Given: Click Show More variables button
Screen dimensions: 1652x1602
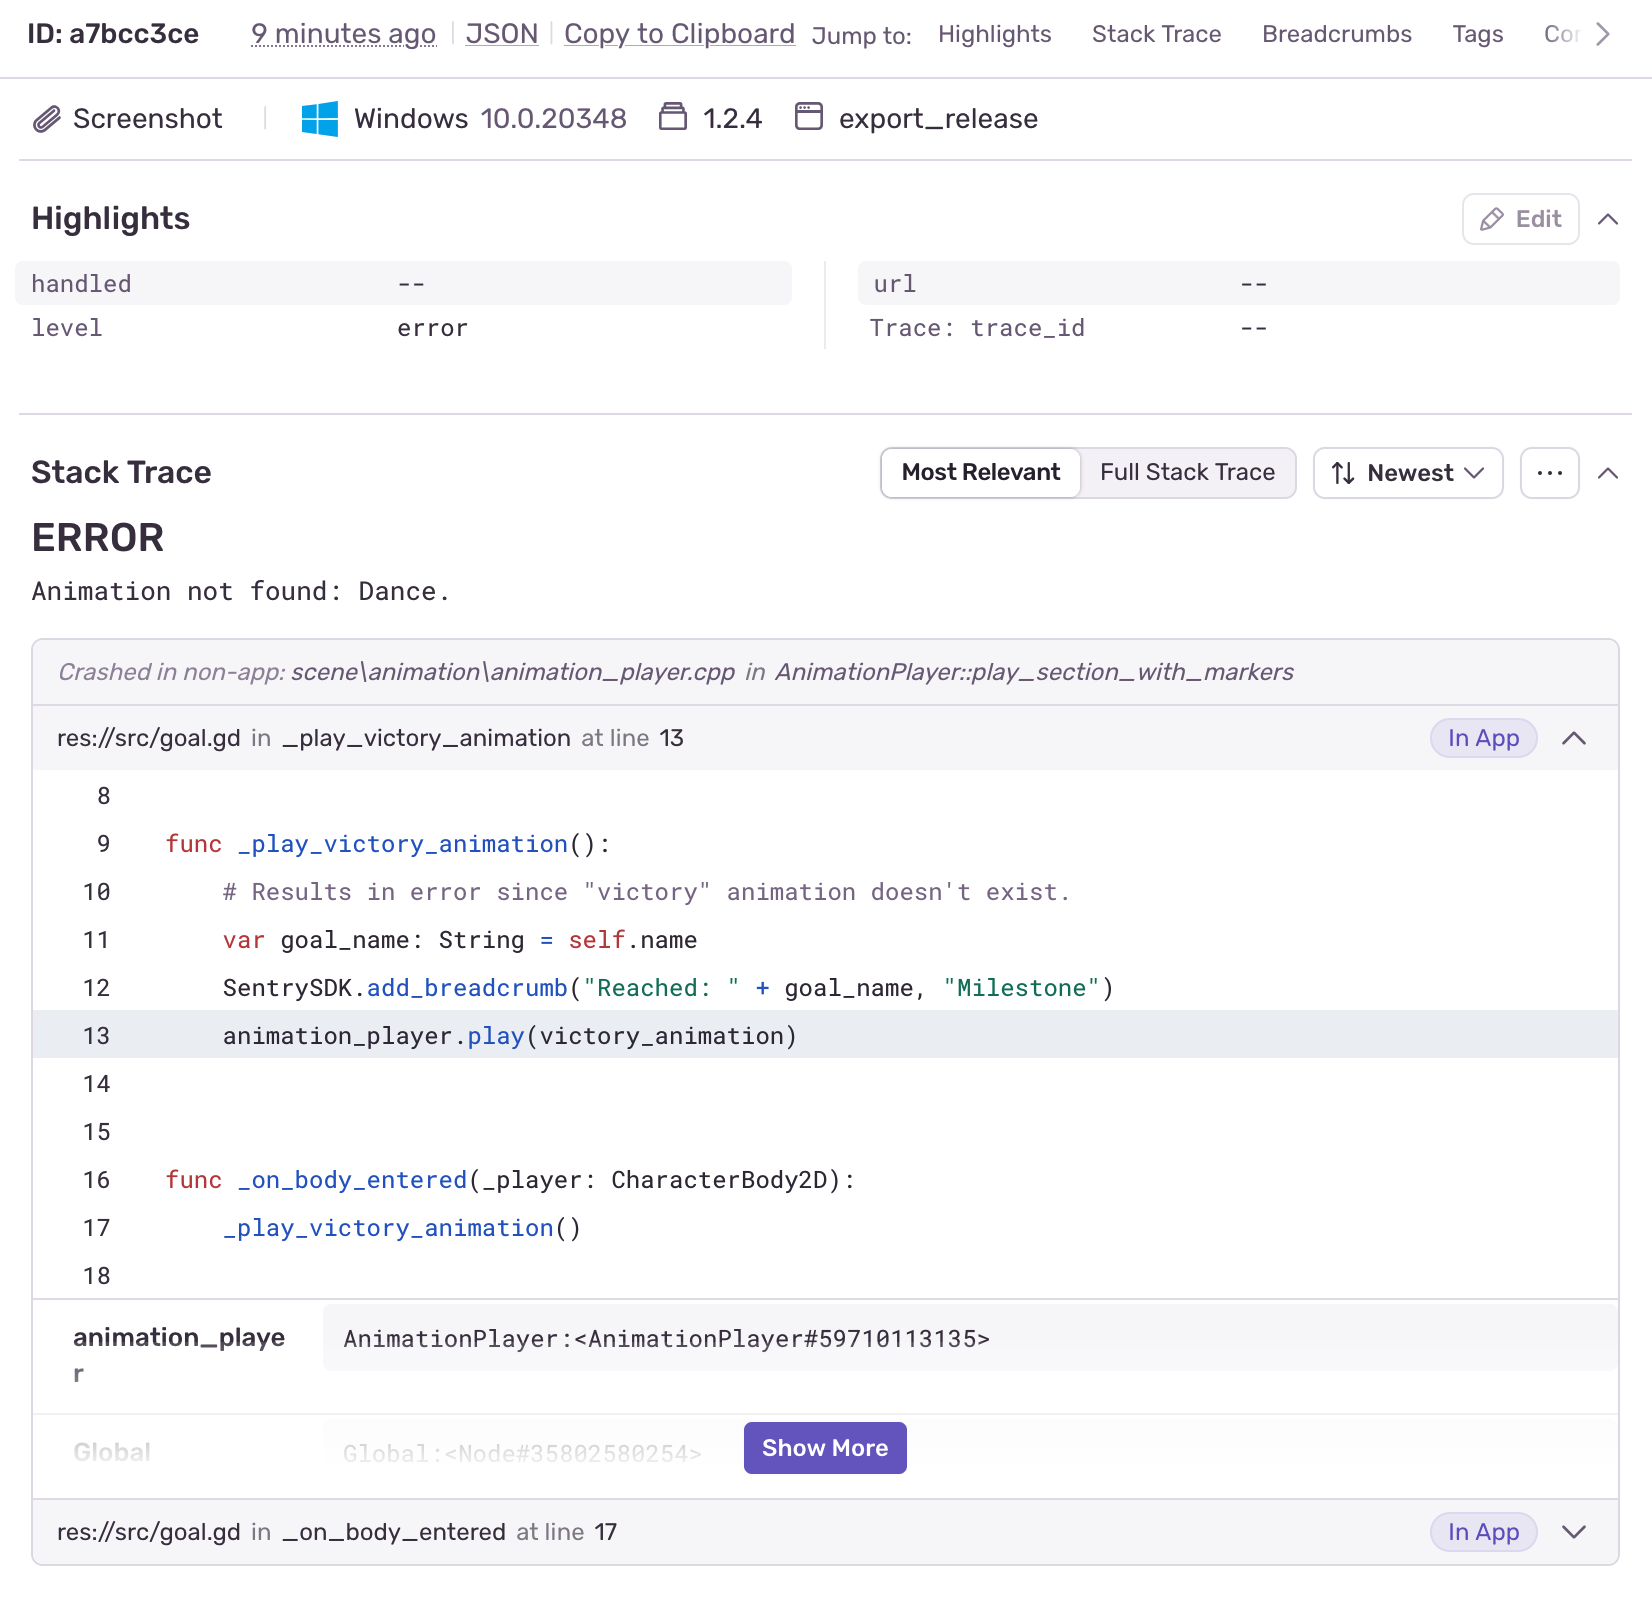Looking at the screenshot, I should click(x=825, y=1448).
